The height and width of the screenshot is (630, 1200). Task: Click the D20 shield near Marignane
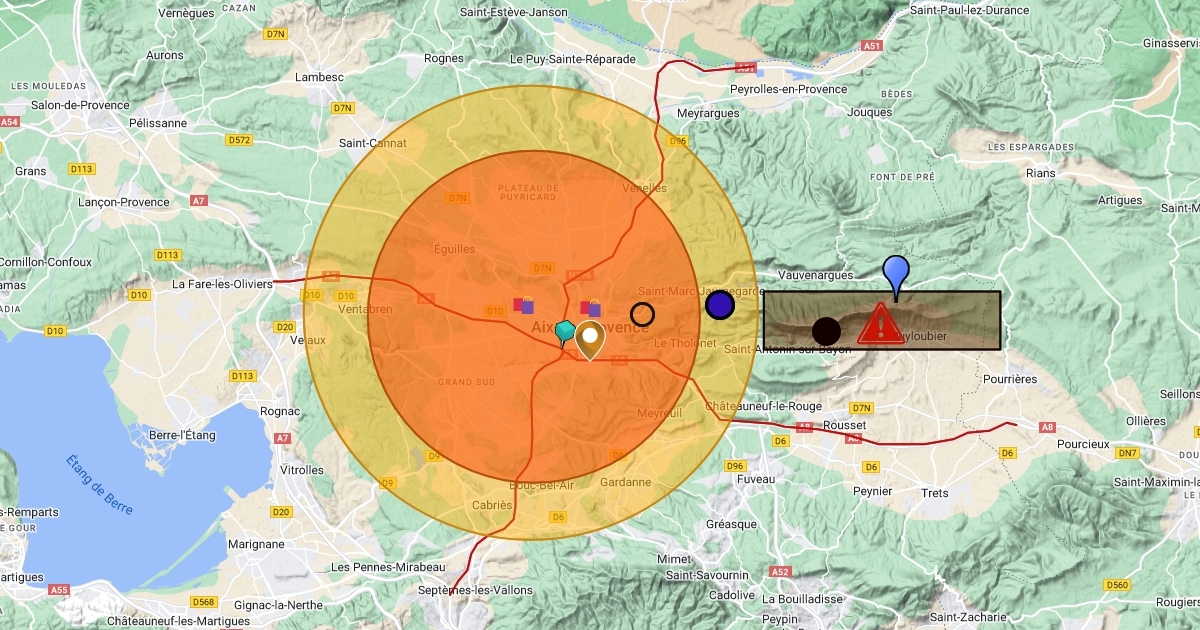tap(281, 512)
